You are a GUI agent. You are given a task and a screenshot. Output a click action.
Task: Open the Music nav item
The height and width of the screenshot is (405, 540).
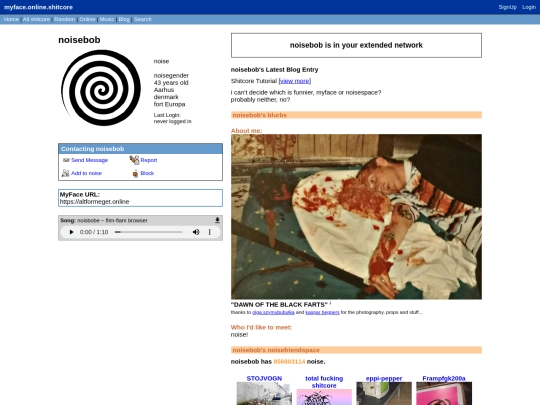107,19
